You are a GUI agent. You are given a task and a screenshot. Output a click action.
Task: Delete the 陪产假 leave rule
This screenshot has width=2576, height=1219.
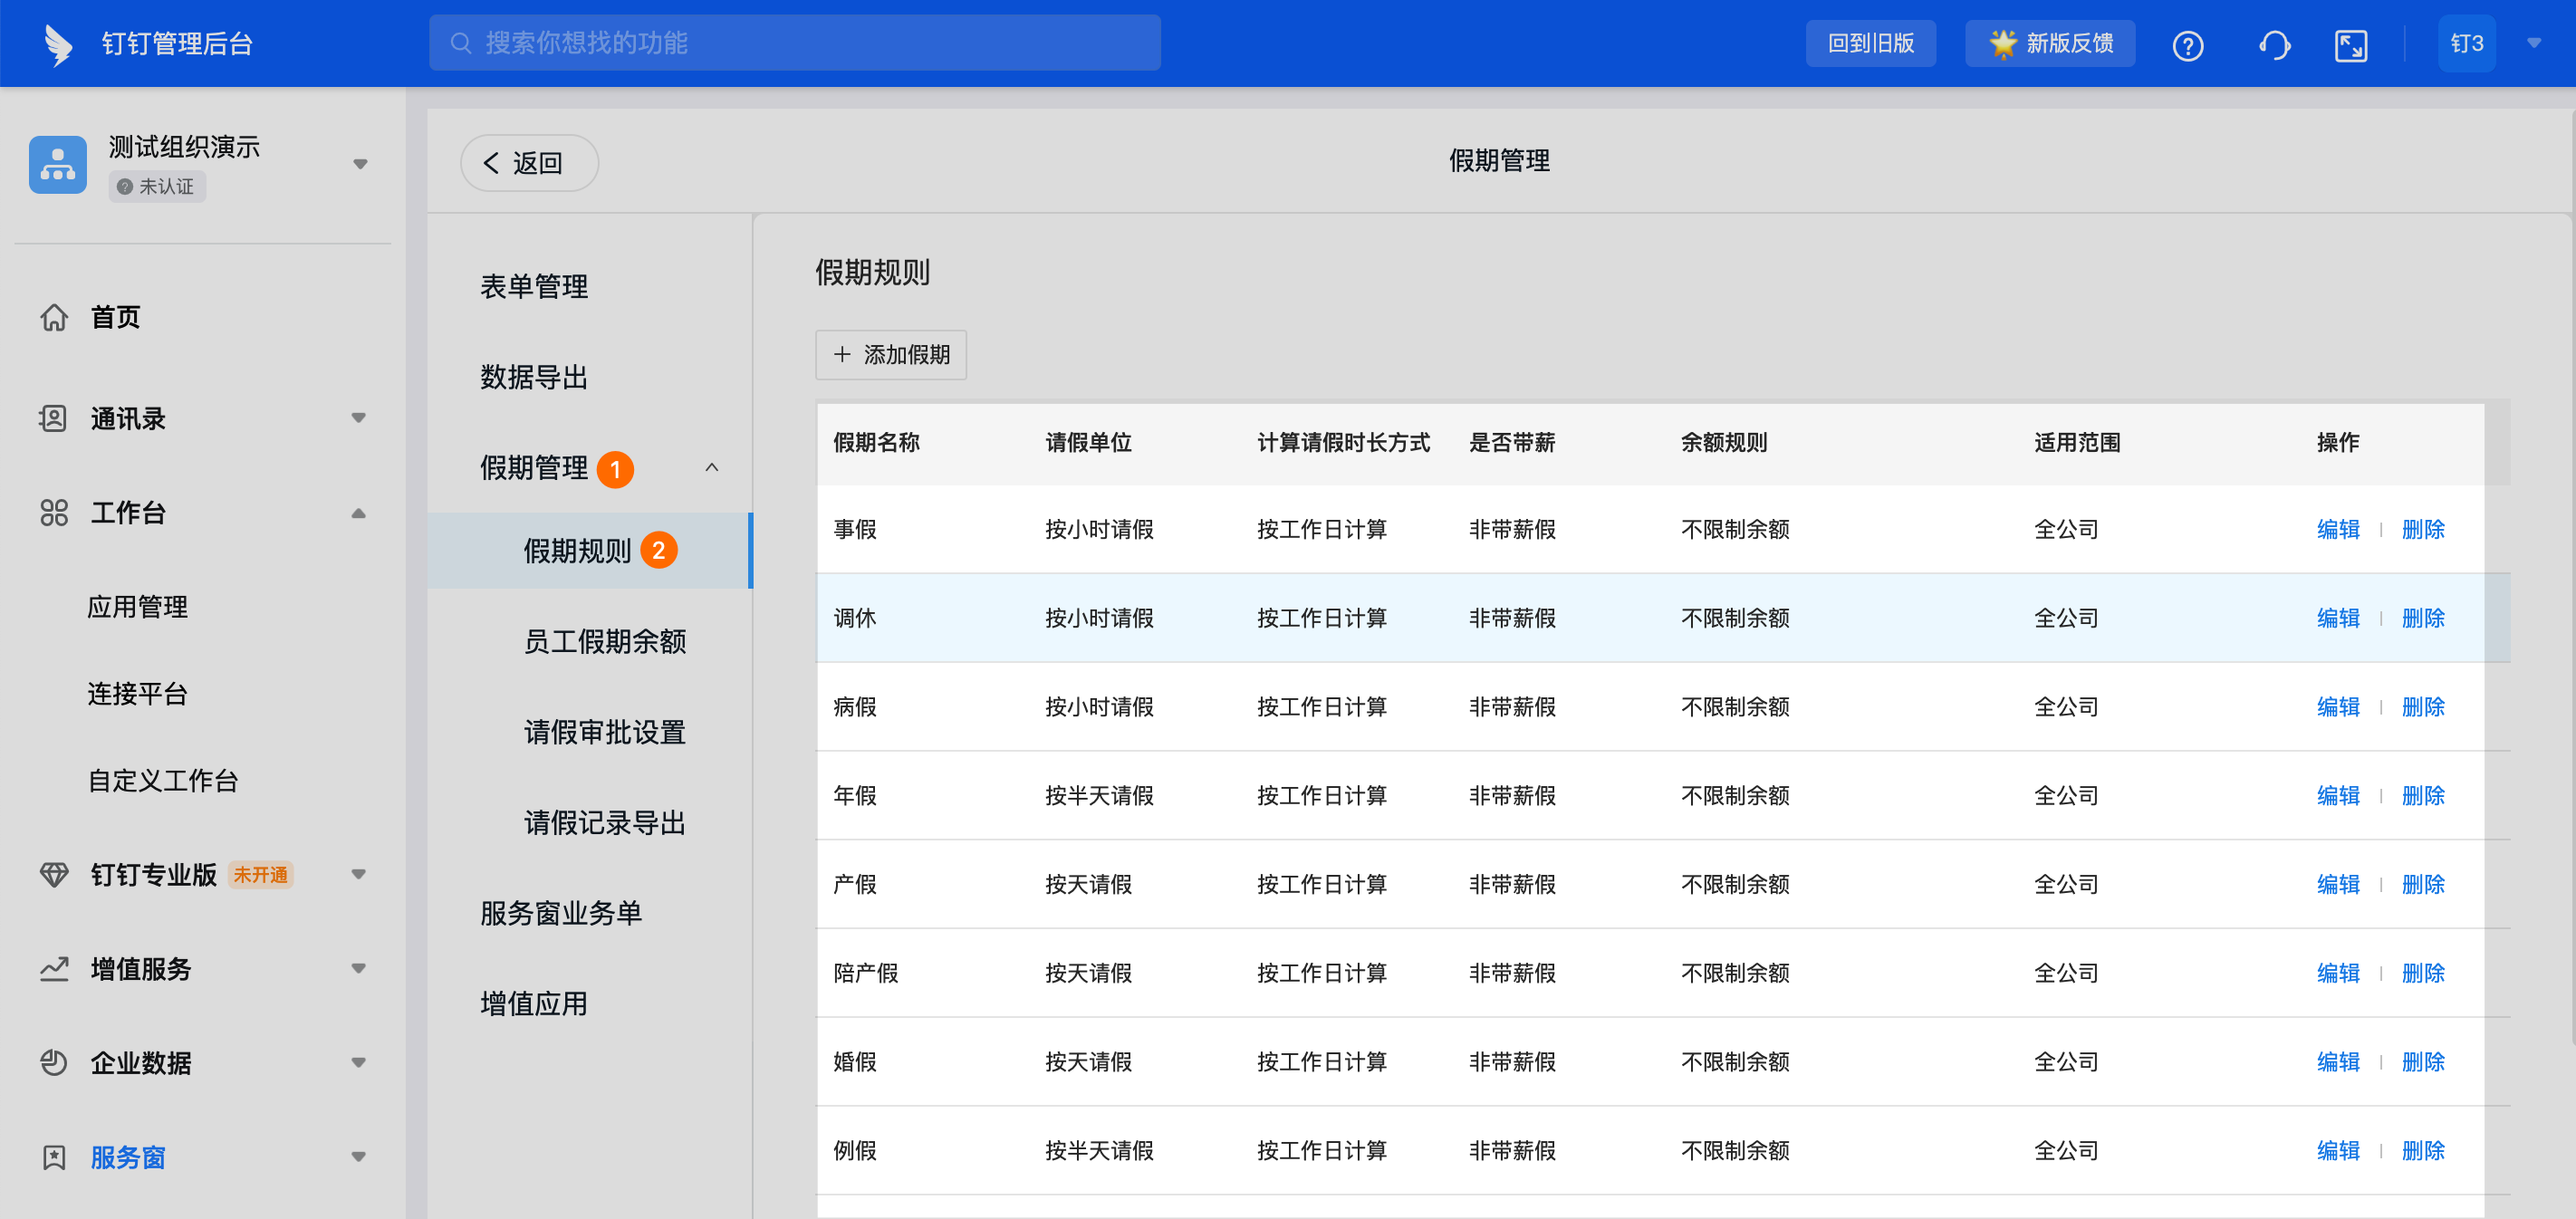tap(2422, 973)
